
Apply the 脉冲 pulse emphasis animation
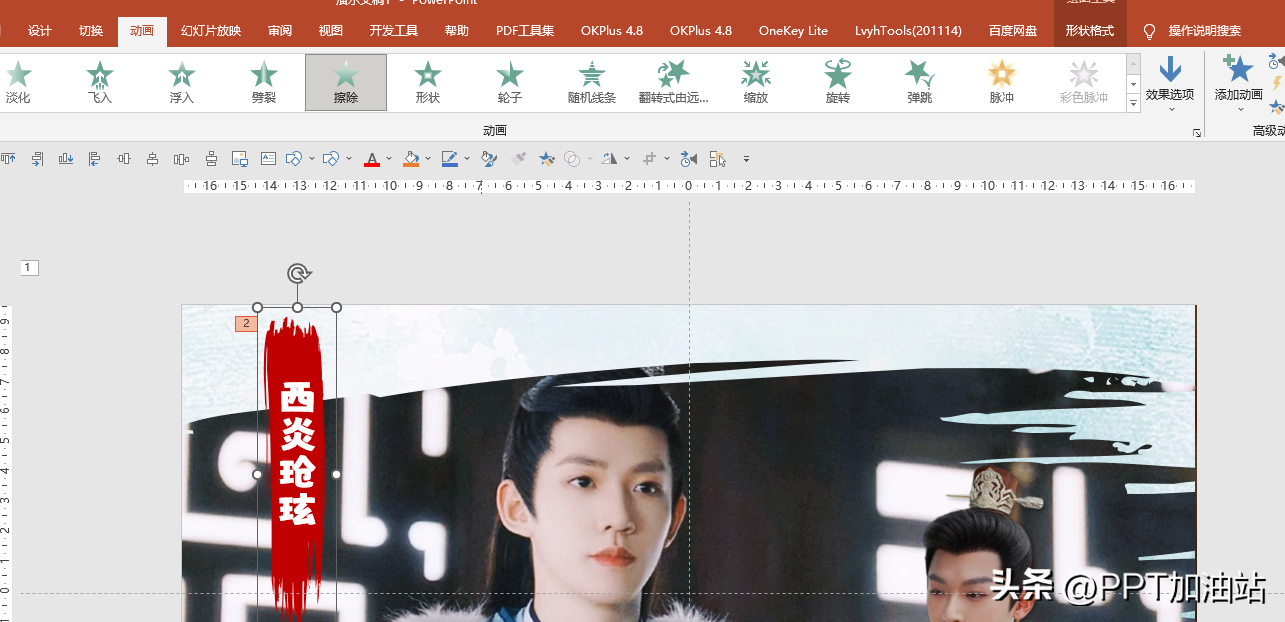pyautogui.click(x=1002, y=82)
